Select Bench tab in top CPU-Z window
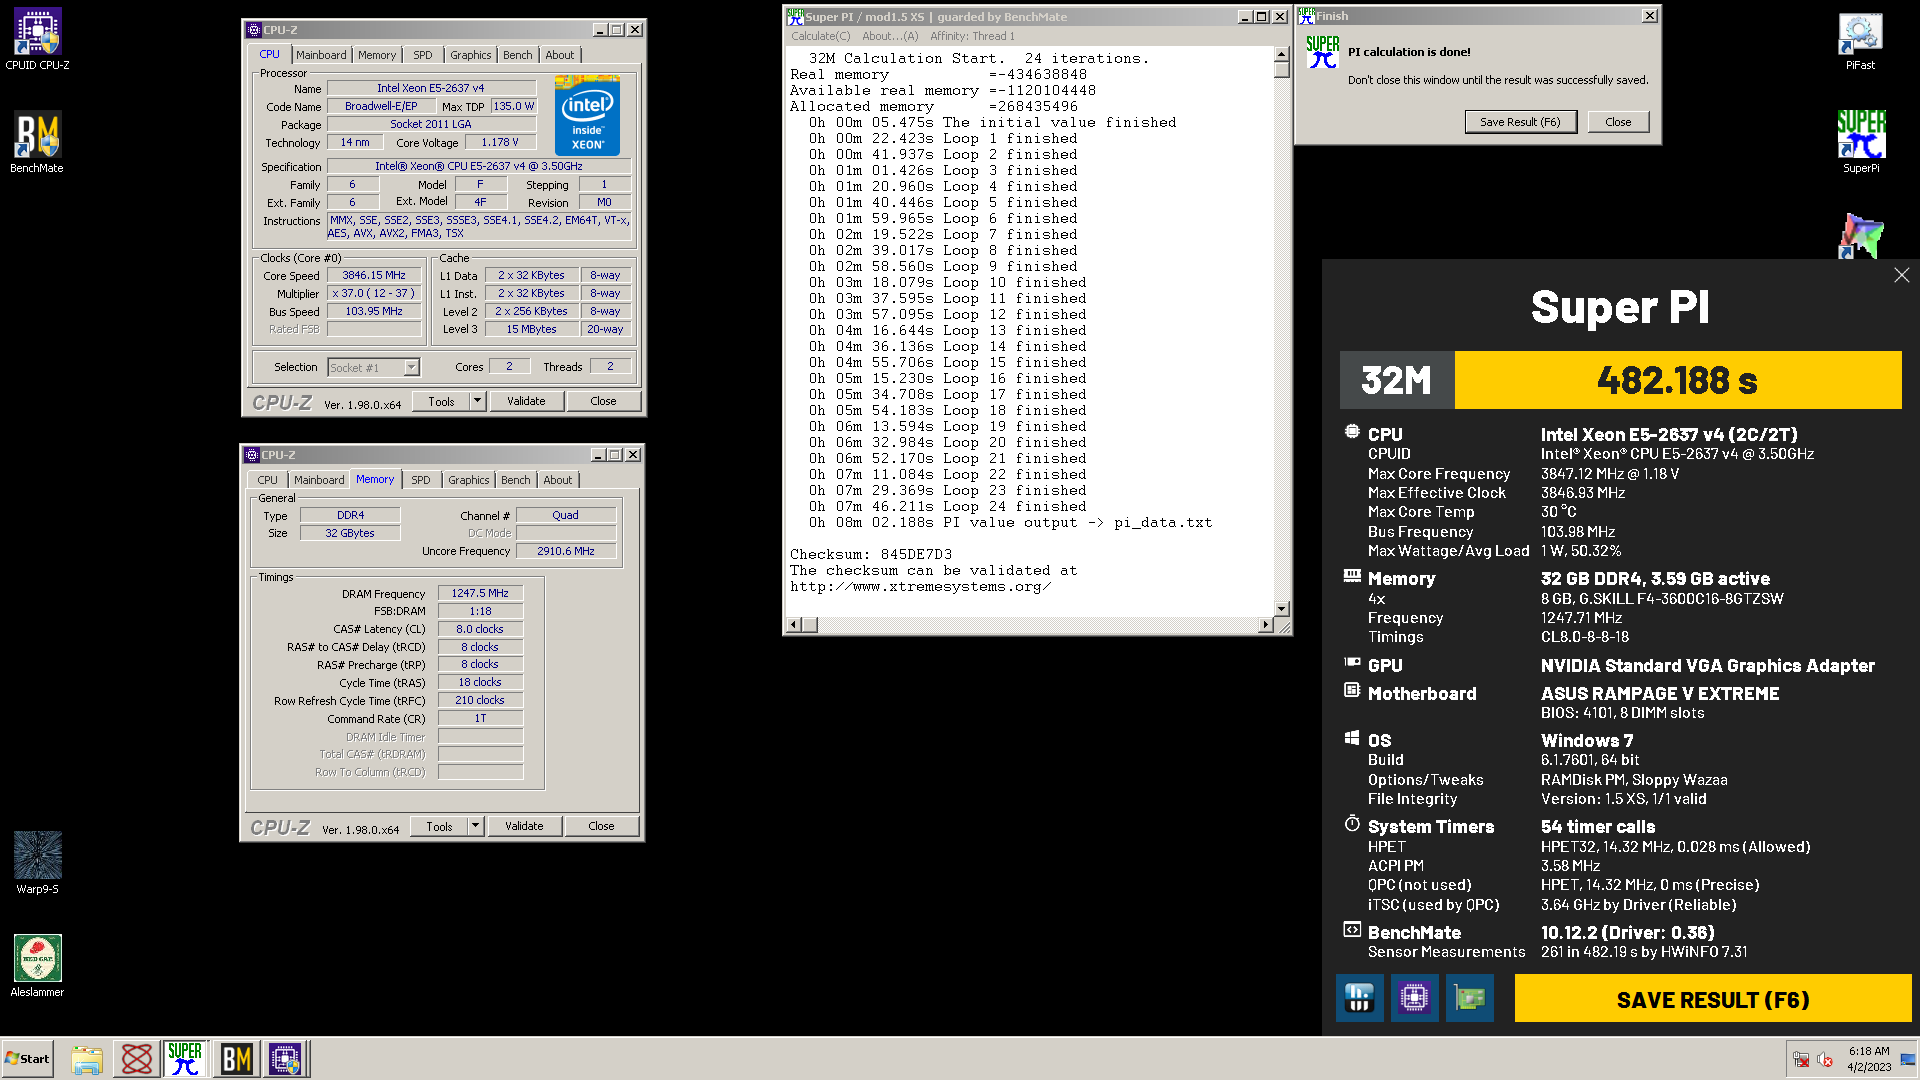 click(517, 55)
